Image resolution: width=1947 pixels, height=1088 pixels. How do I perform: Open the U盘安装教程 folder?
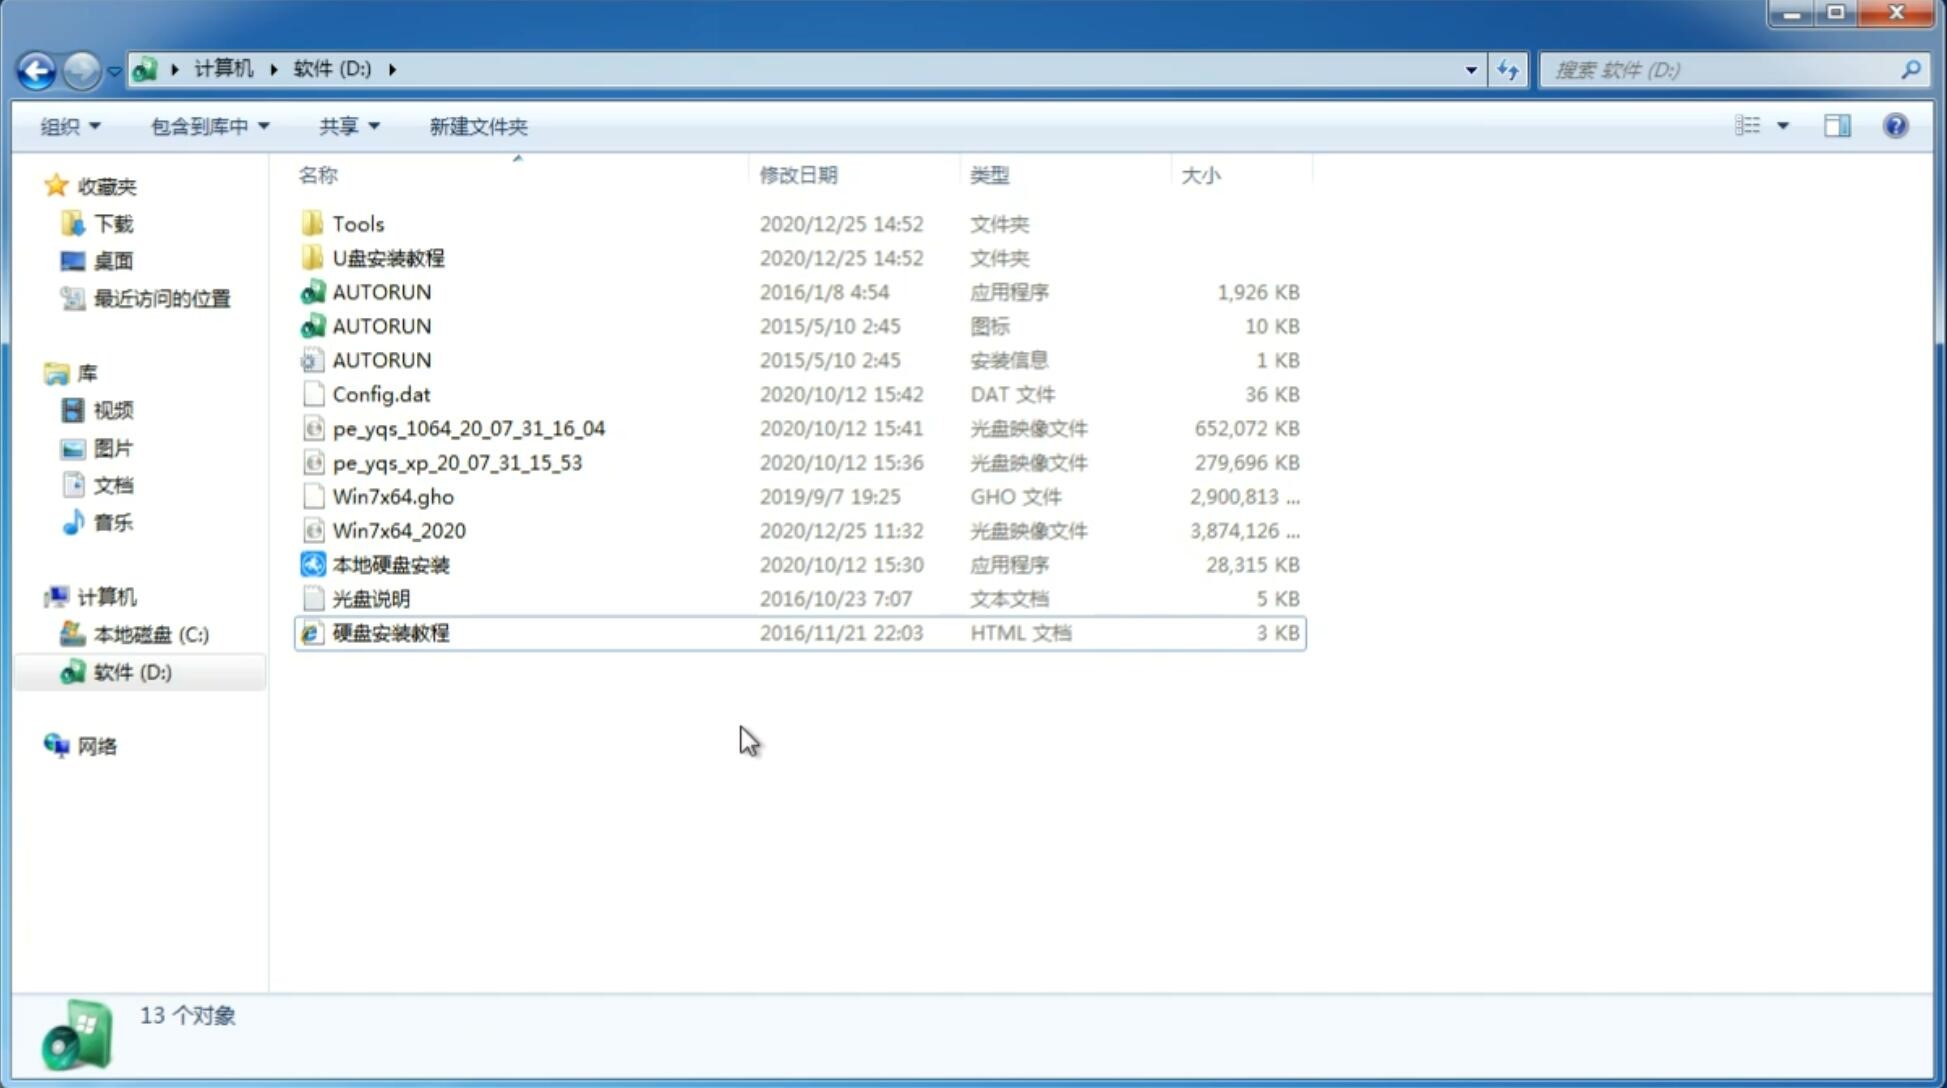click(388, 257)
